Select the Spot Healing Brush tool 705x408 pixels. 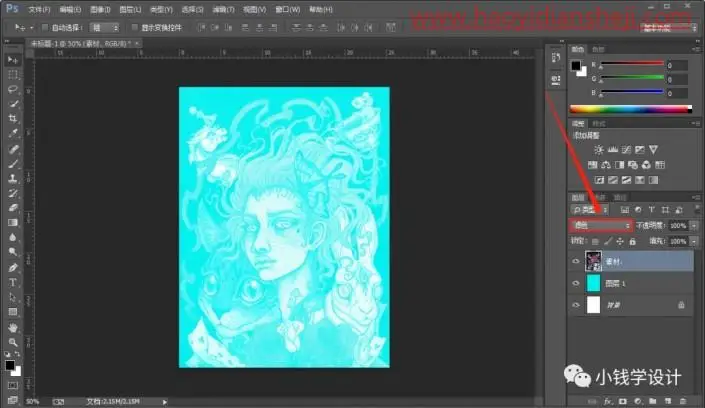[x=13, y=149]
